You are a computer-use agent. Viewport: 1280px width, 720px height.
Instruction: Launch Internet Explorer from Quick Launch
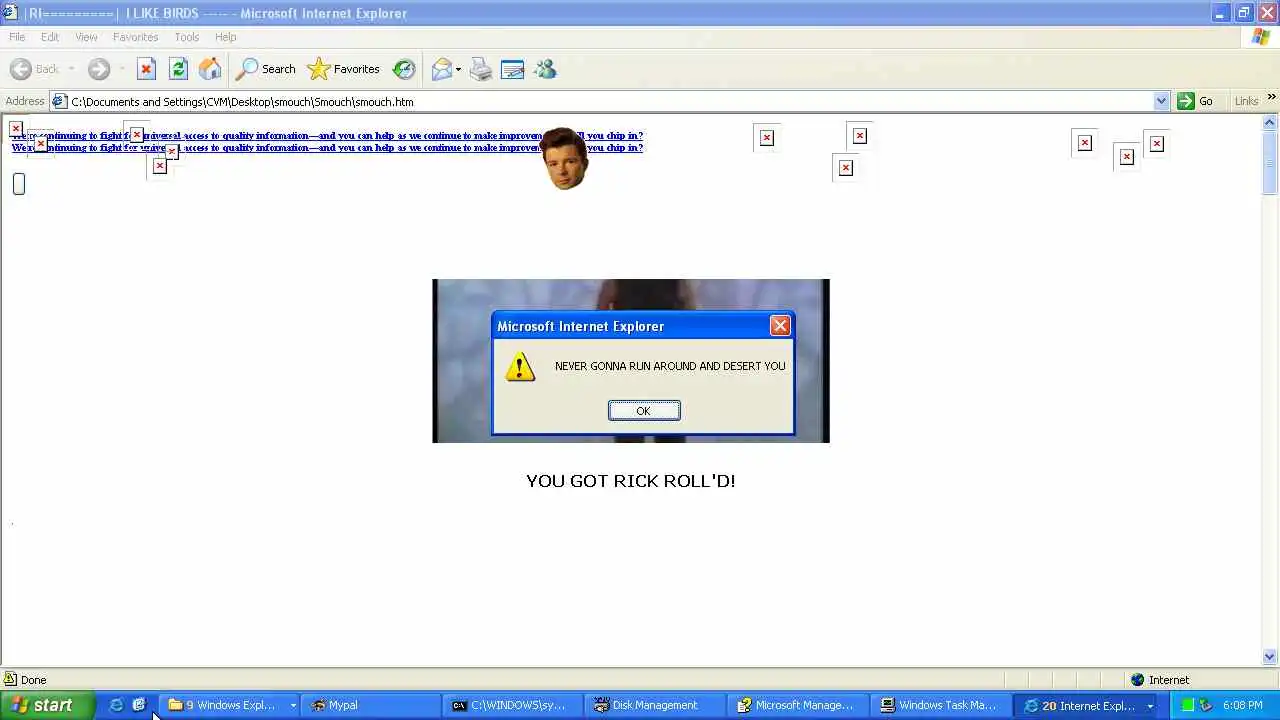point(116,705)
